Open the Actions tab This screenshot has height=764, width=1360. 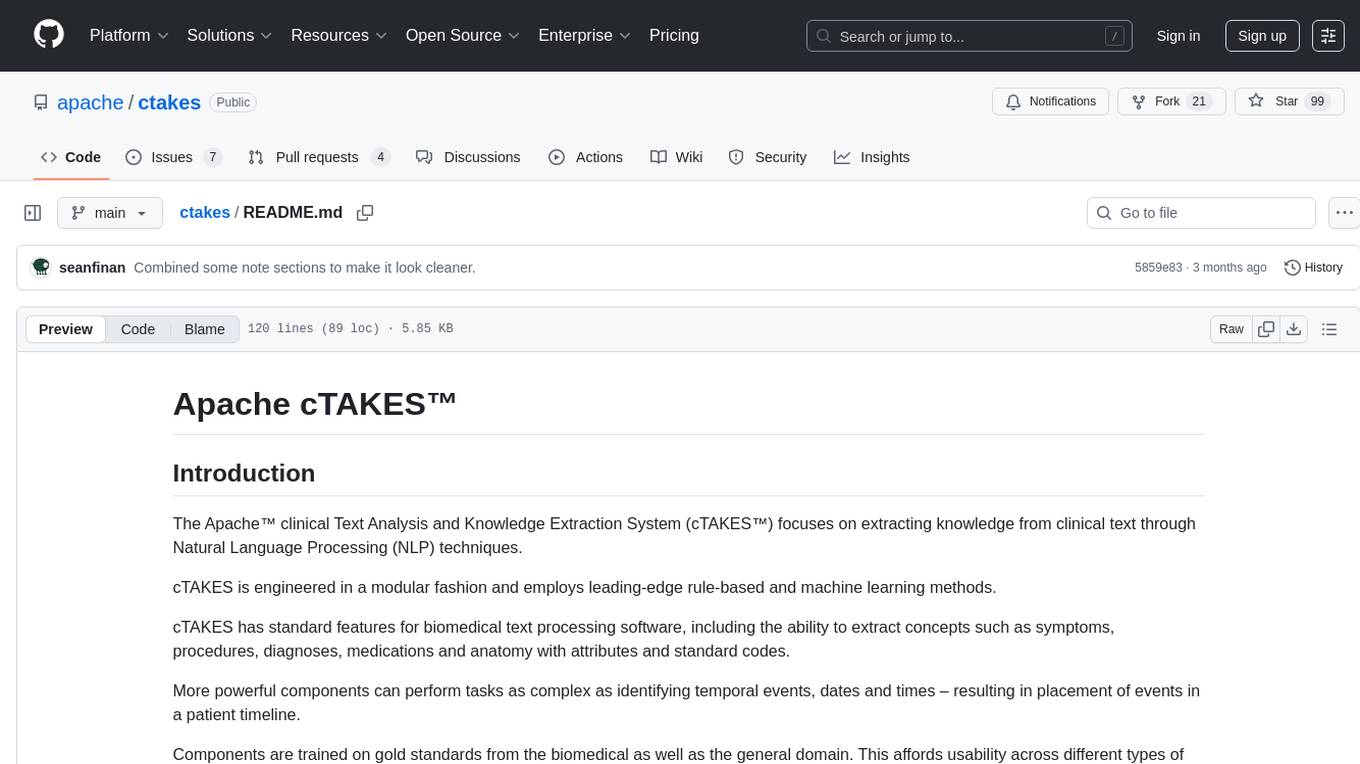click(x=586, y=157)
